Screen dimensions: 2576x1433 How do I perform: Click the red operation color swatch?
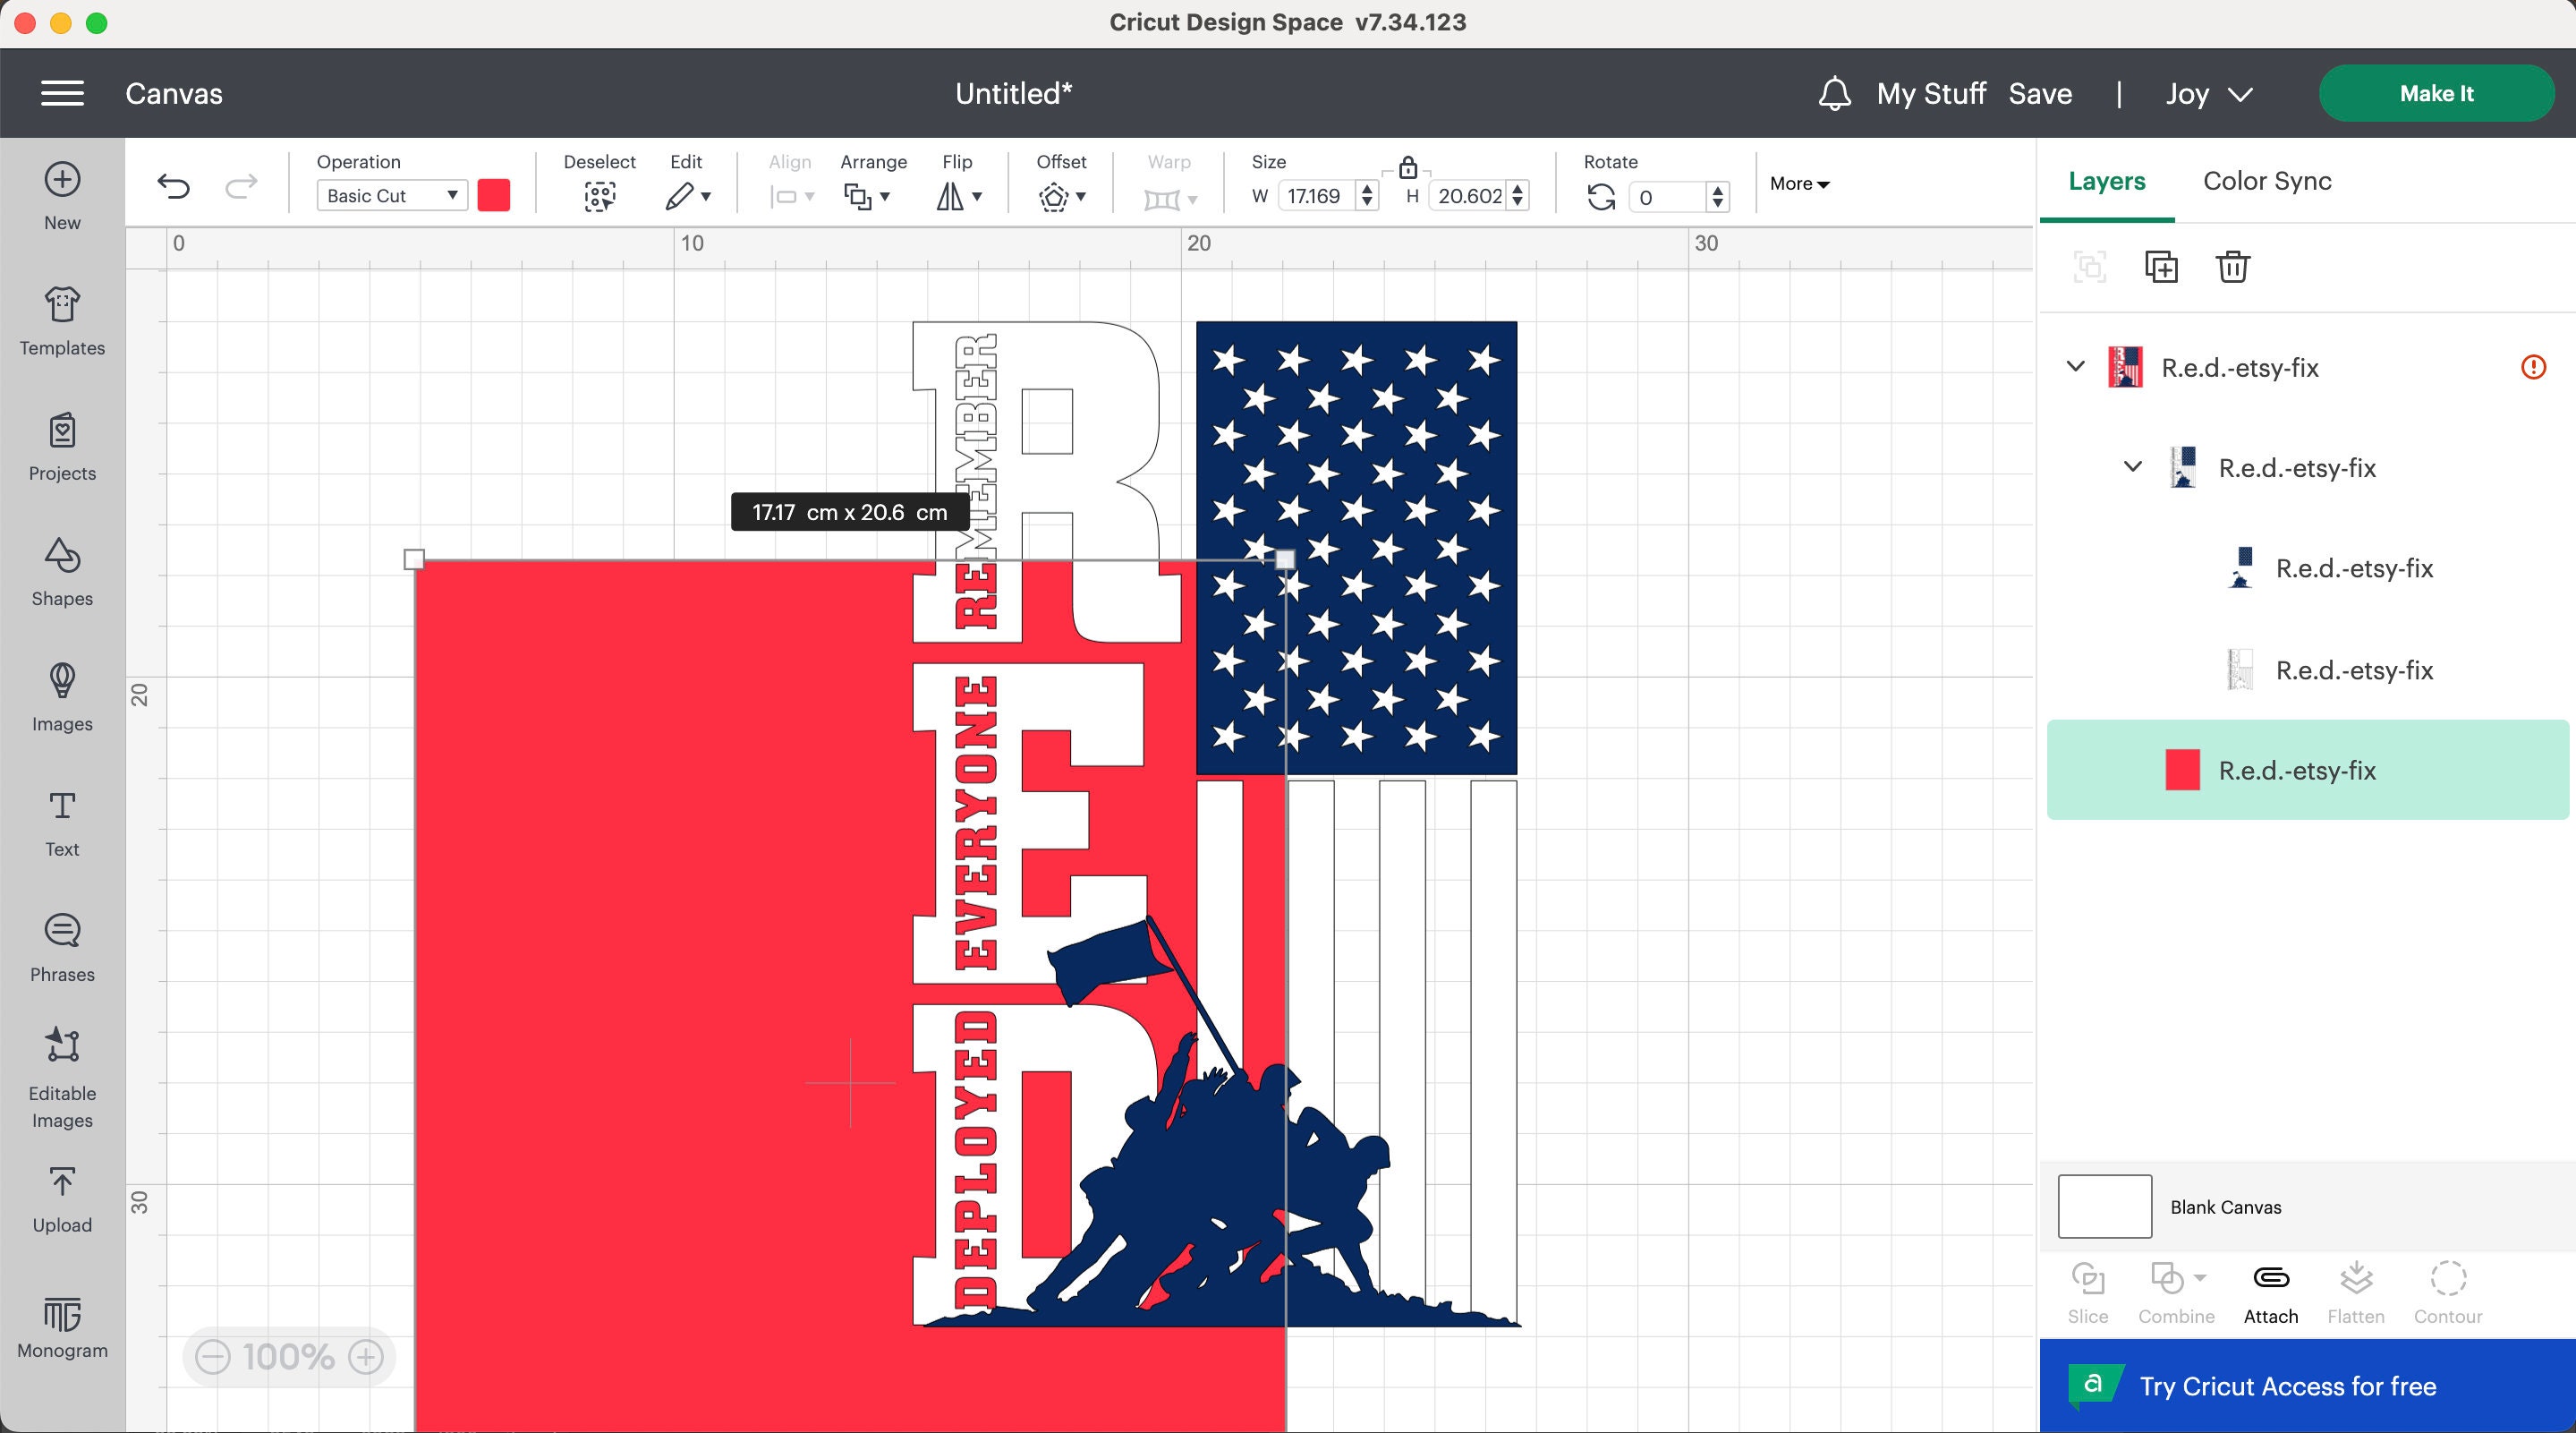click(x=494, y=195)
